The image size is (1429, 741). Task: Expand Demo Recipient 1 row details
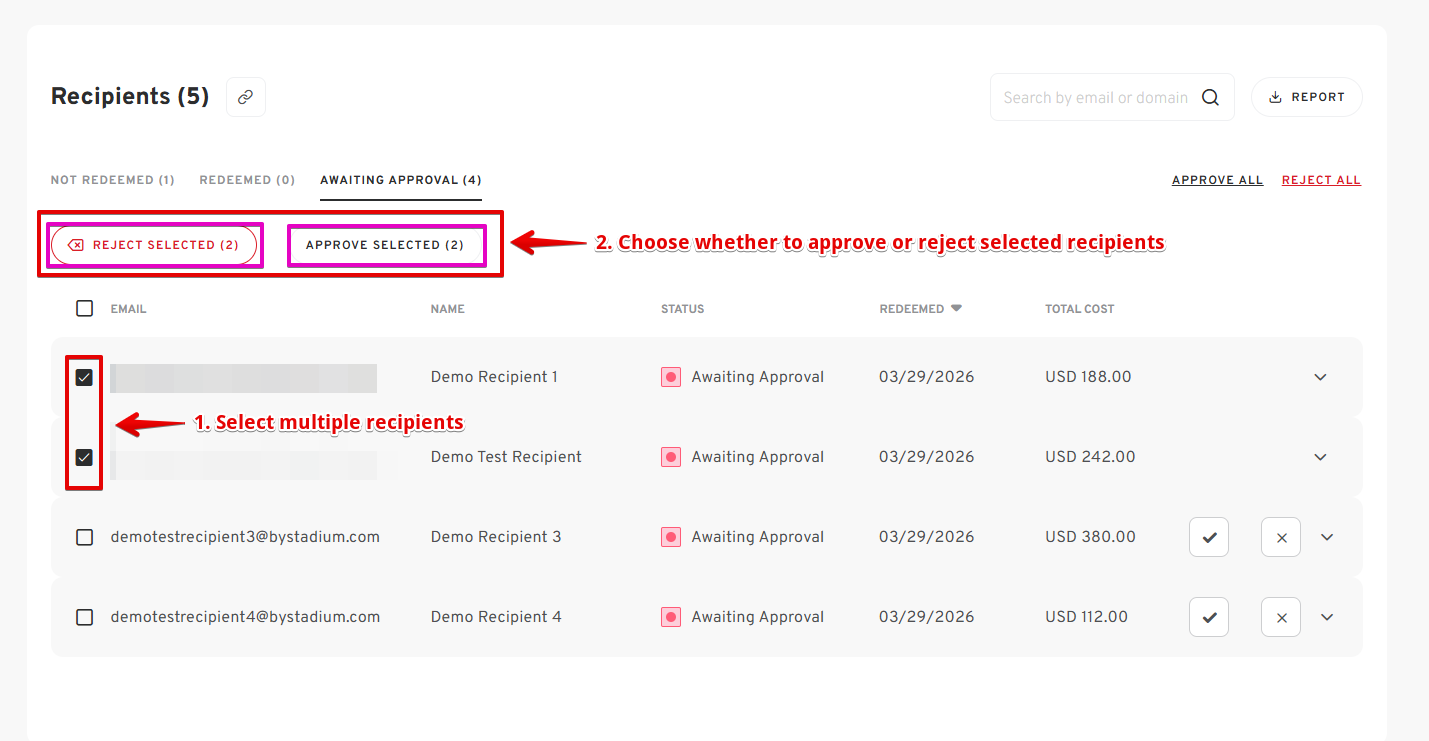[1320, 377]
